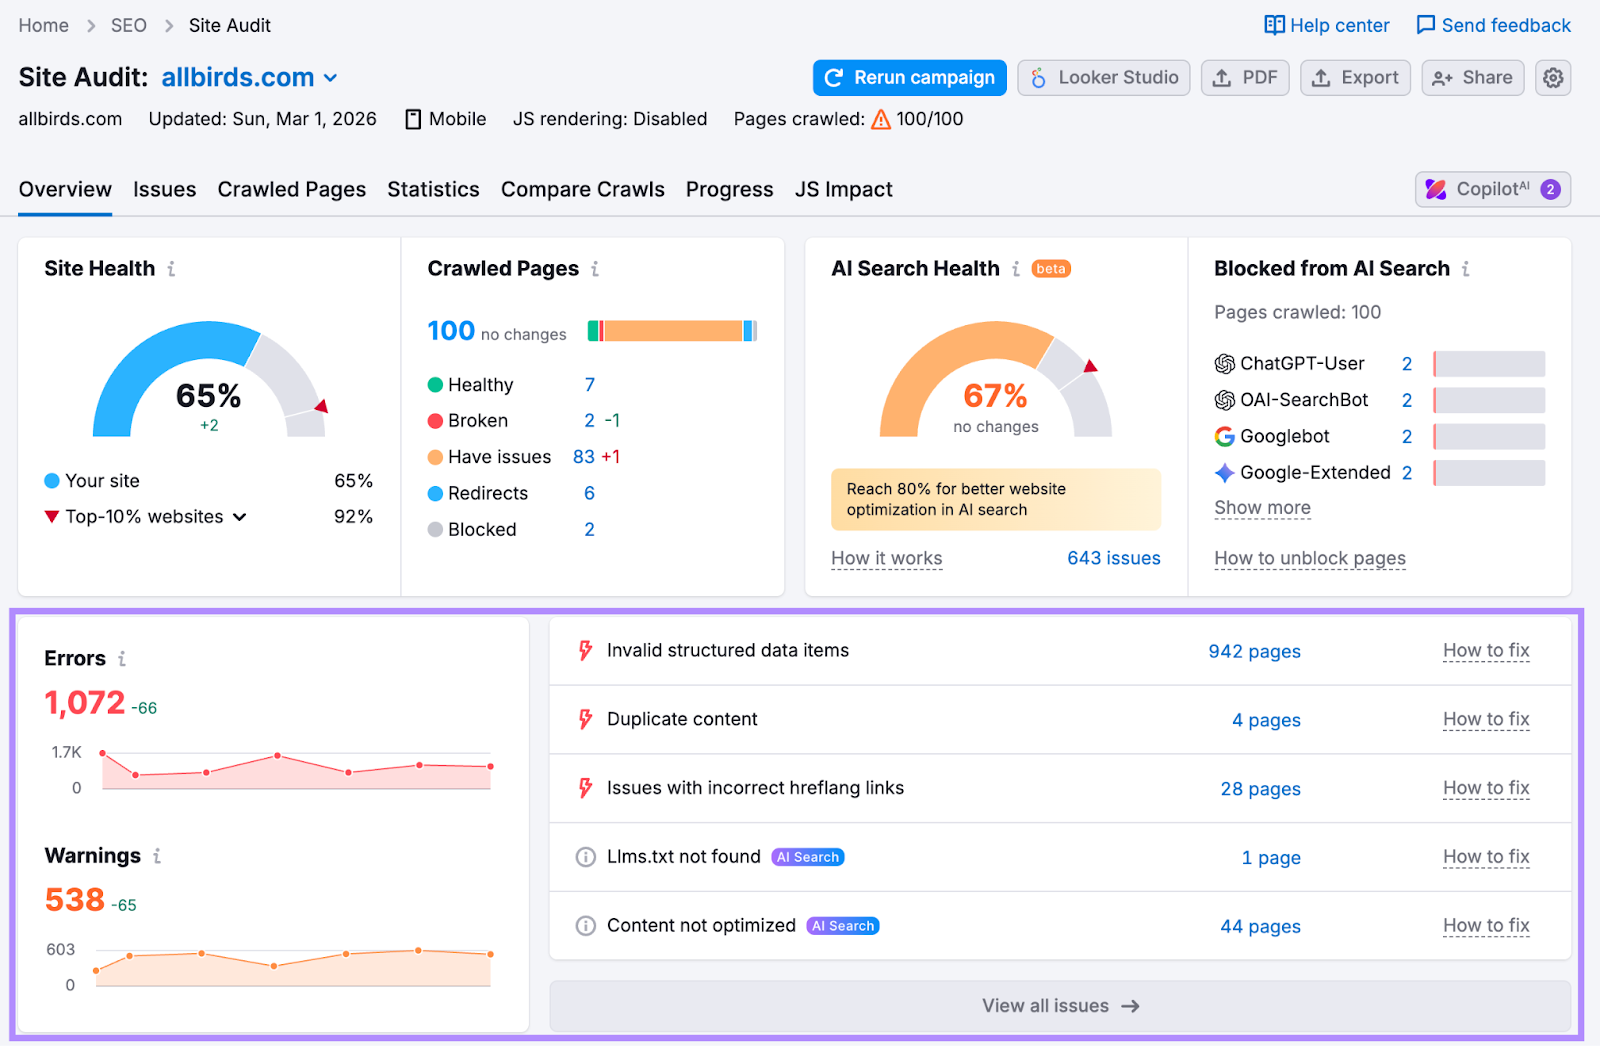Viewport: 1600px width, 1046px height.
Task: Open the Copilot AI panel
Action: pos(1491,189)
